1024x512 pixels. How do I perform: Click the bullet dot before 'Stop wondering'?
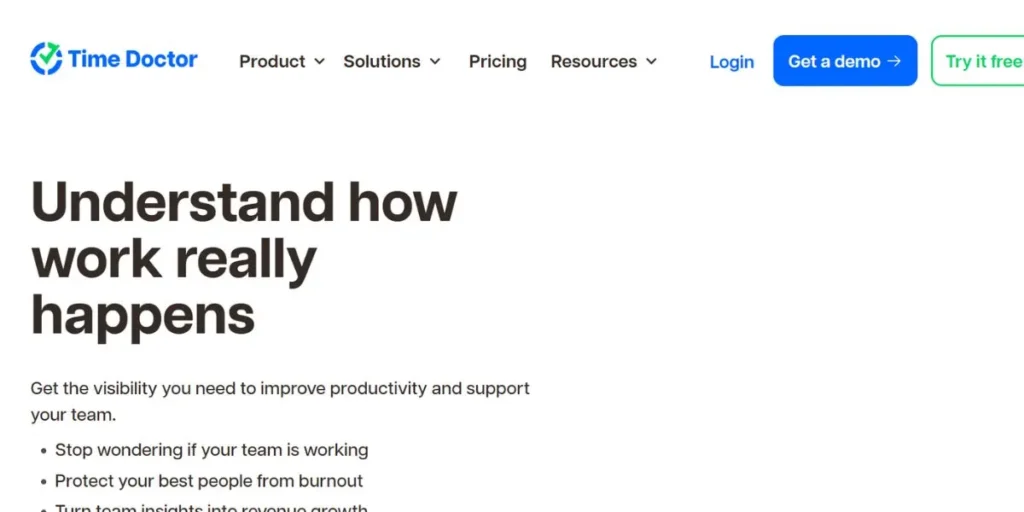43,451
